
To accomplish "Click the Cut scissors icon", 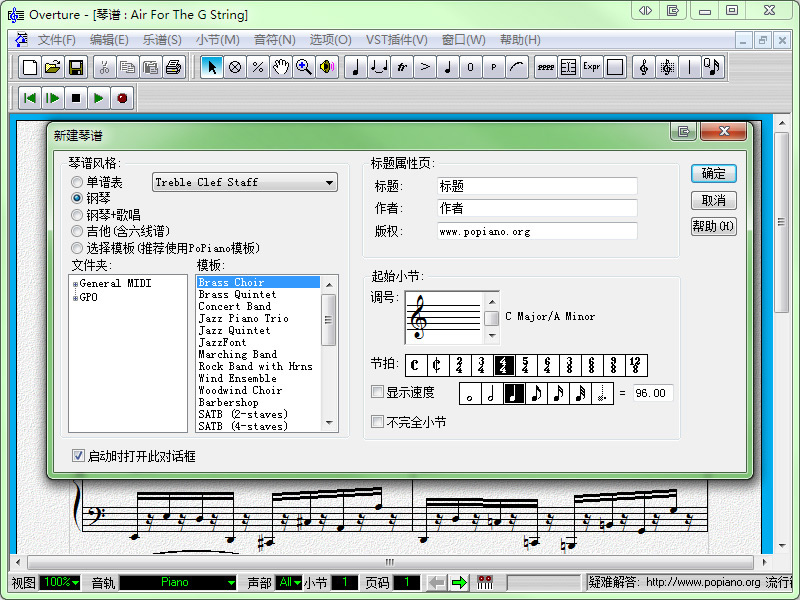I will pyautogui.click(x=105, y=67).
